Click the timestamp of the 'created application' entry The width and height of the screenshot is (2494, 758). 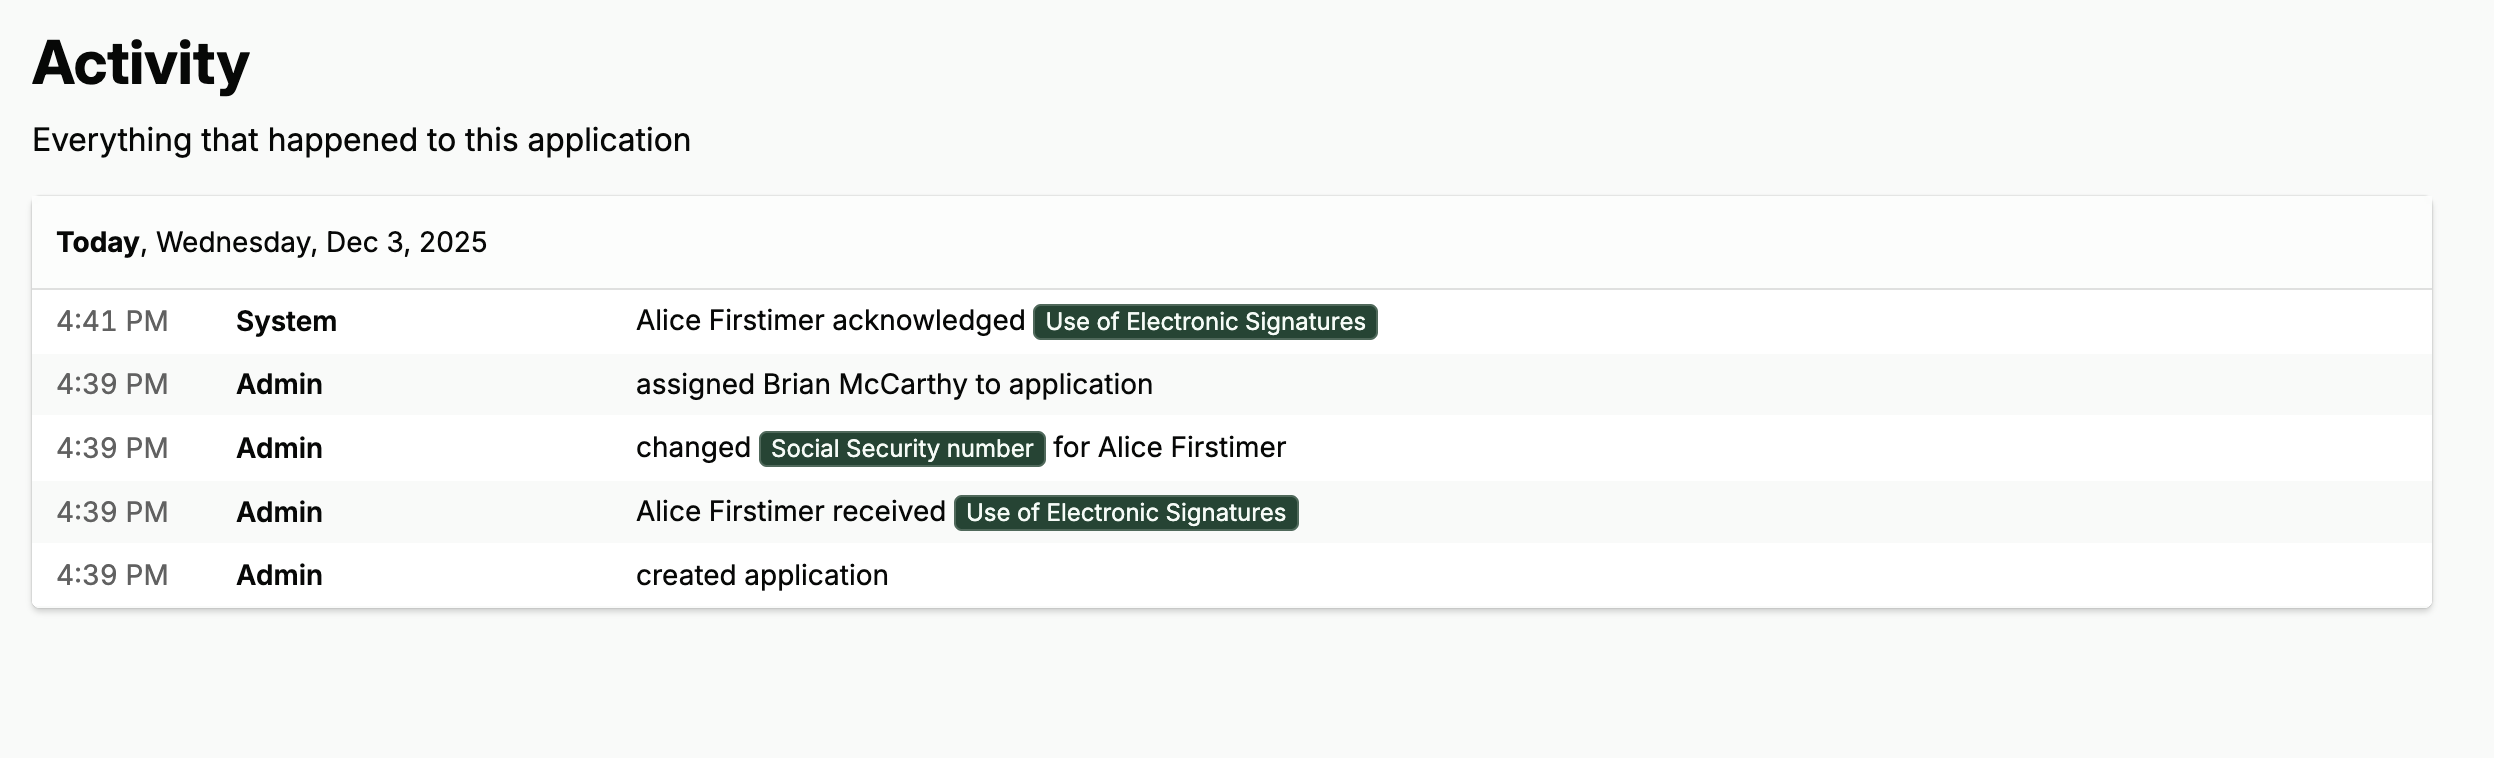[112, 576]
